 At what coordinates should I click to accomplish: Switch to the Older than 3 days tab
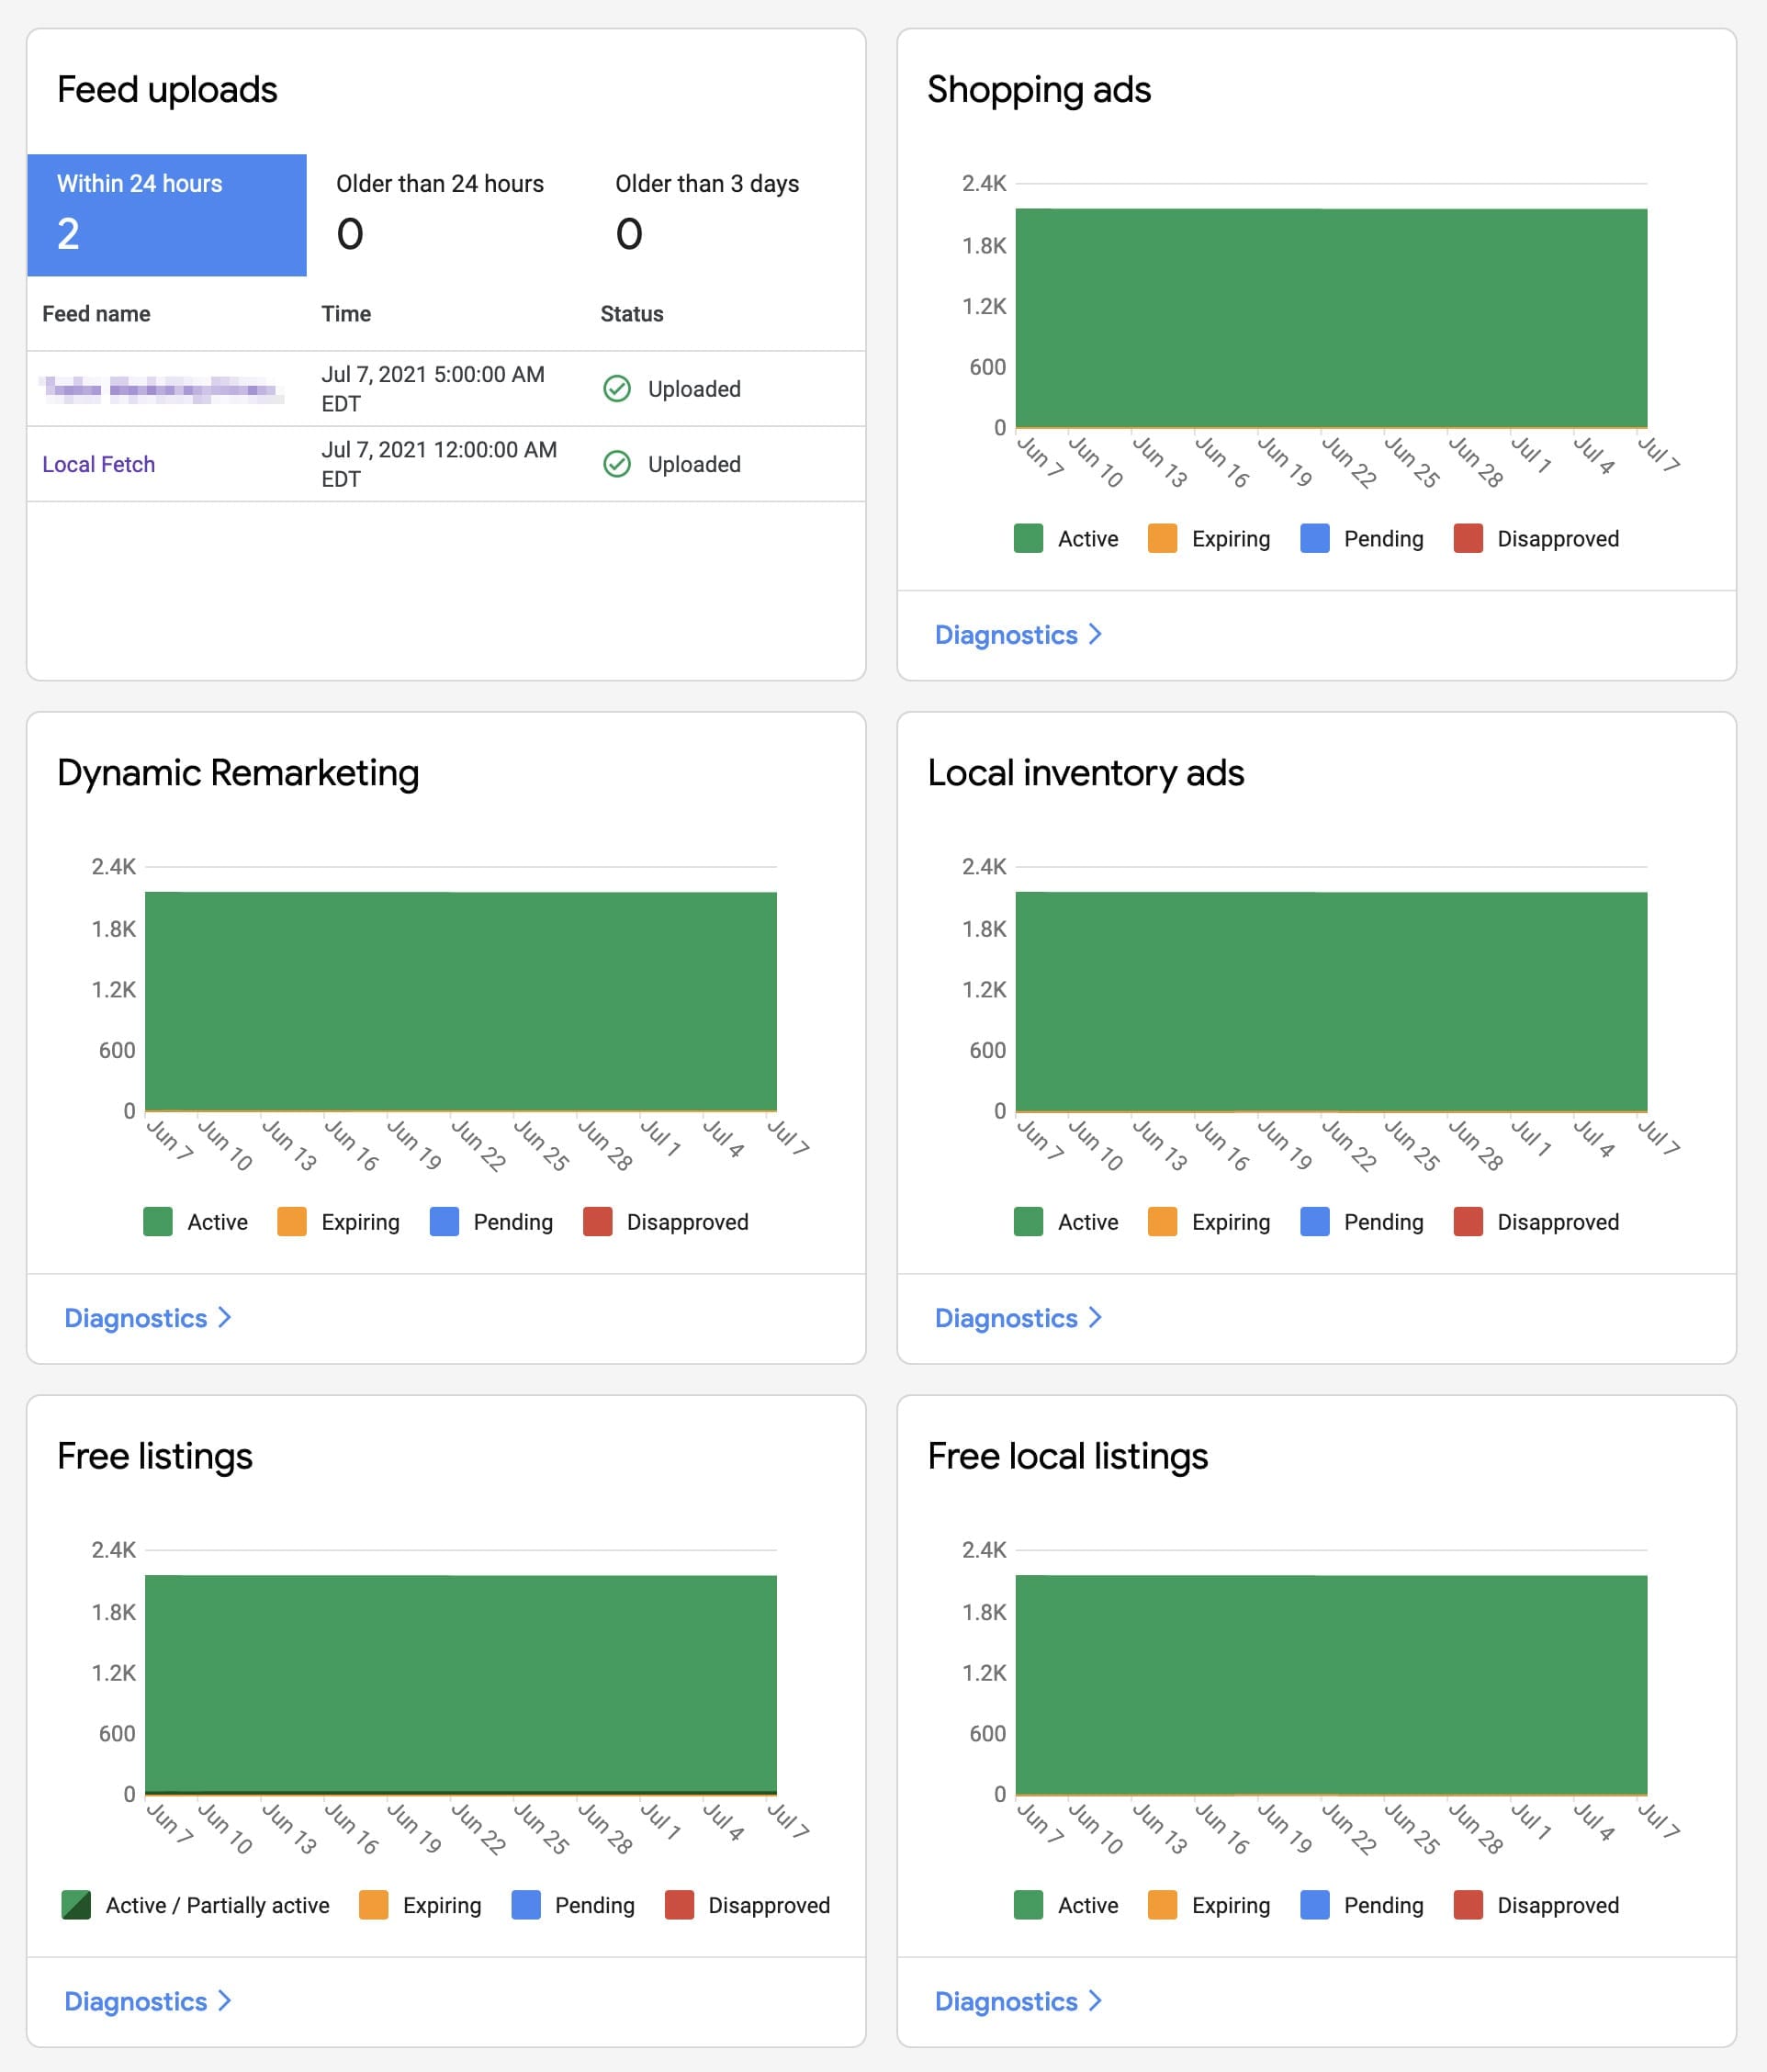coord(707,212)
